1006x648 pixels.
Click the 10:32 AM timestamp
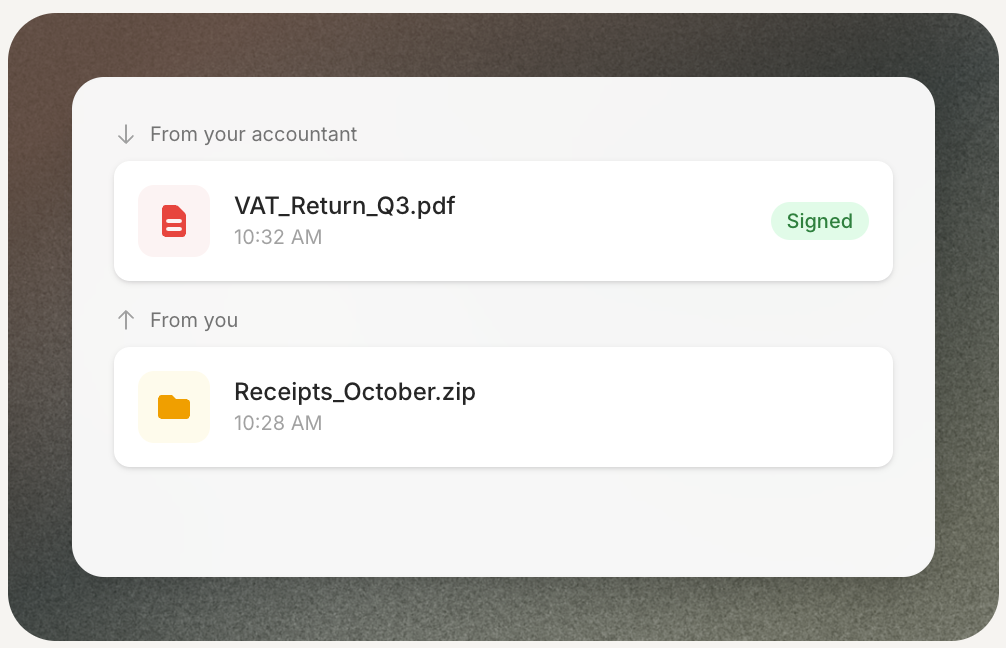278,237
